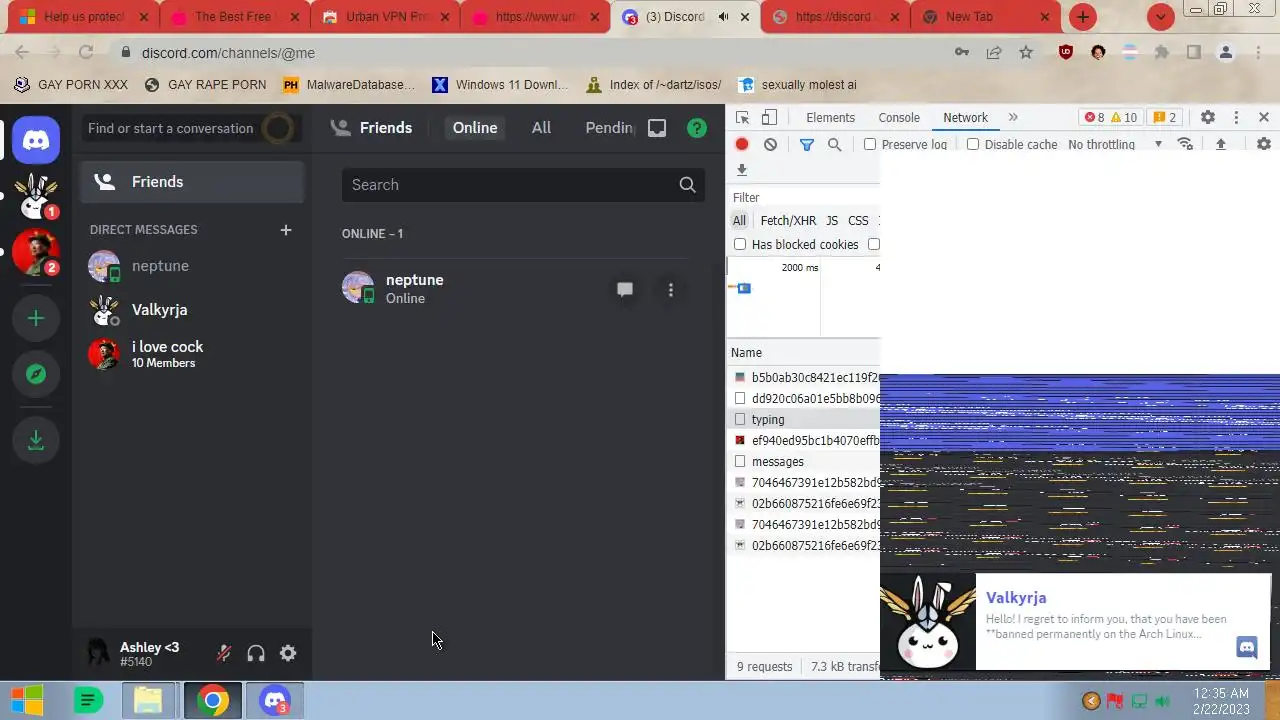Select the Online friends tab
Viewport: 1280px width, 720px height.
click(x=475, y=128)
